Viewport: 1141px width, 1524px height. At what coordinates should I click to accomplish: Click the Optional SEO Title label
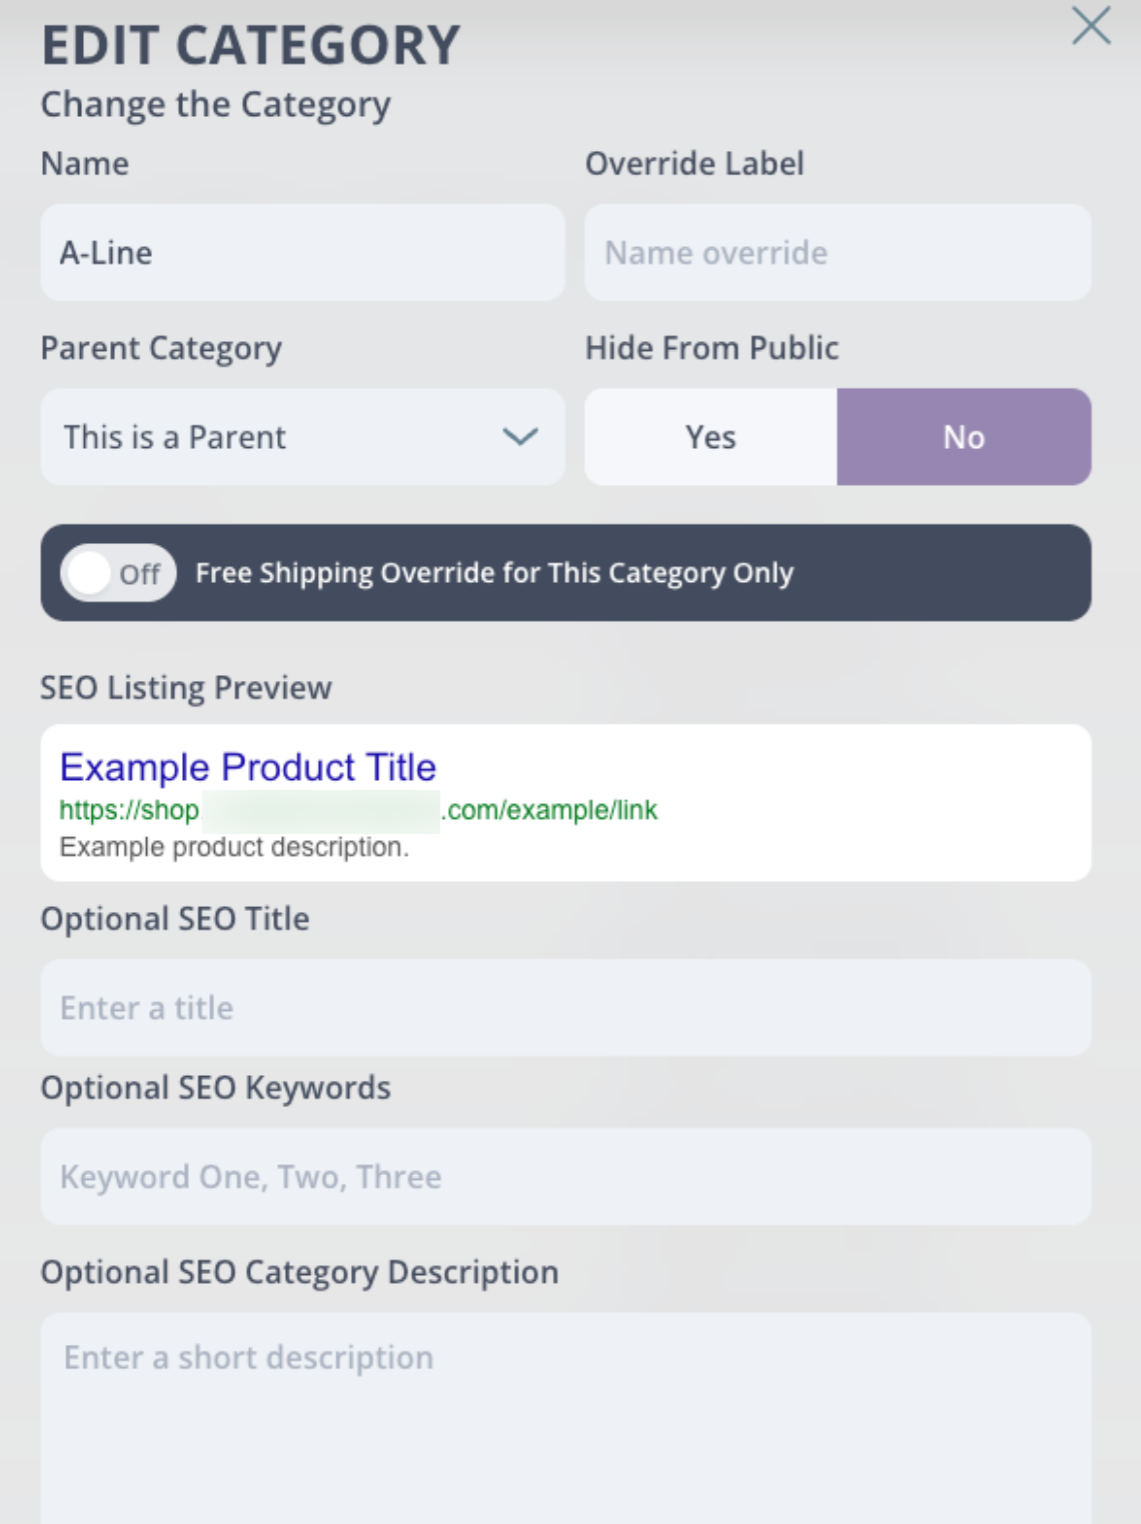tap(175, 919)
